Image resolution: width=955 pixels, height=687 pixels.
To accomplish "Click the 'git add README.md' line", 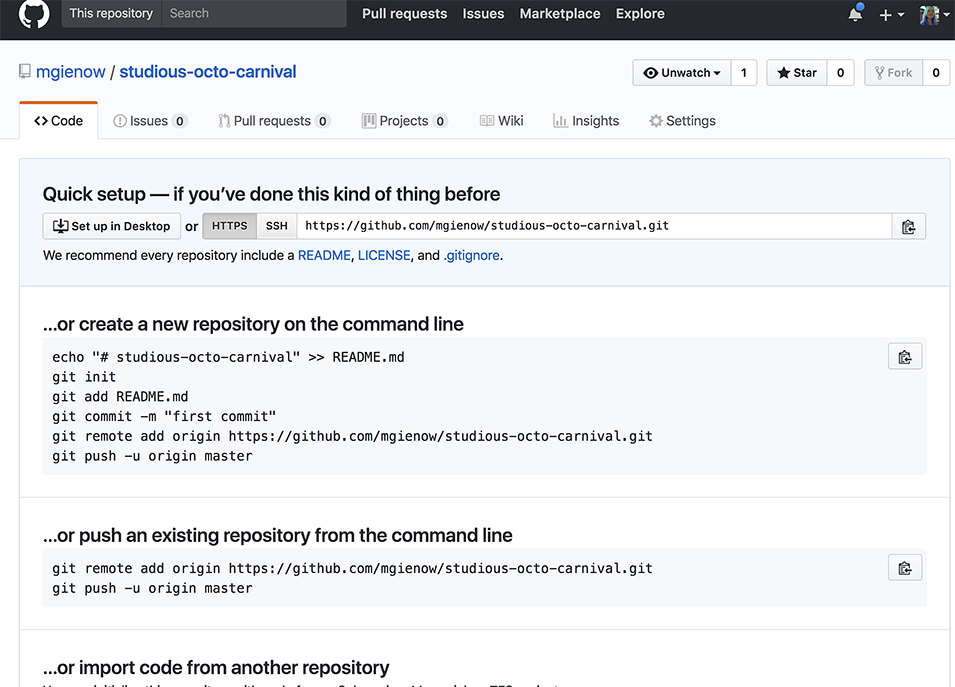I will pyautogui.click(x=120, y=396).
